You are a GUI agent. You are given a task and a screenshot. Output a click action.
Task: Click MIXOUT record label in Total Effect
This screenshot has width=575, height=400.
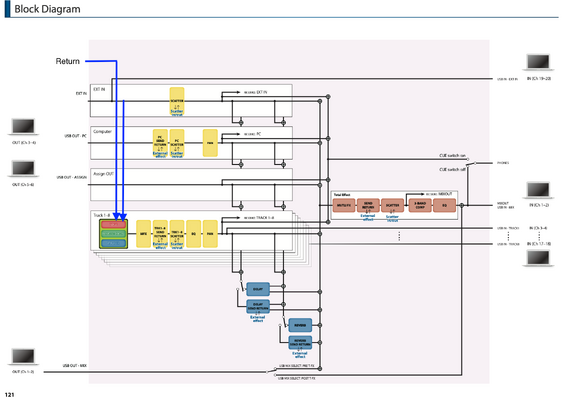click(439, 194)
